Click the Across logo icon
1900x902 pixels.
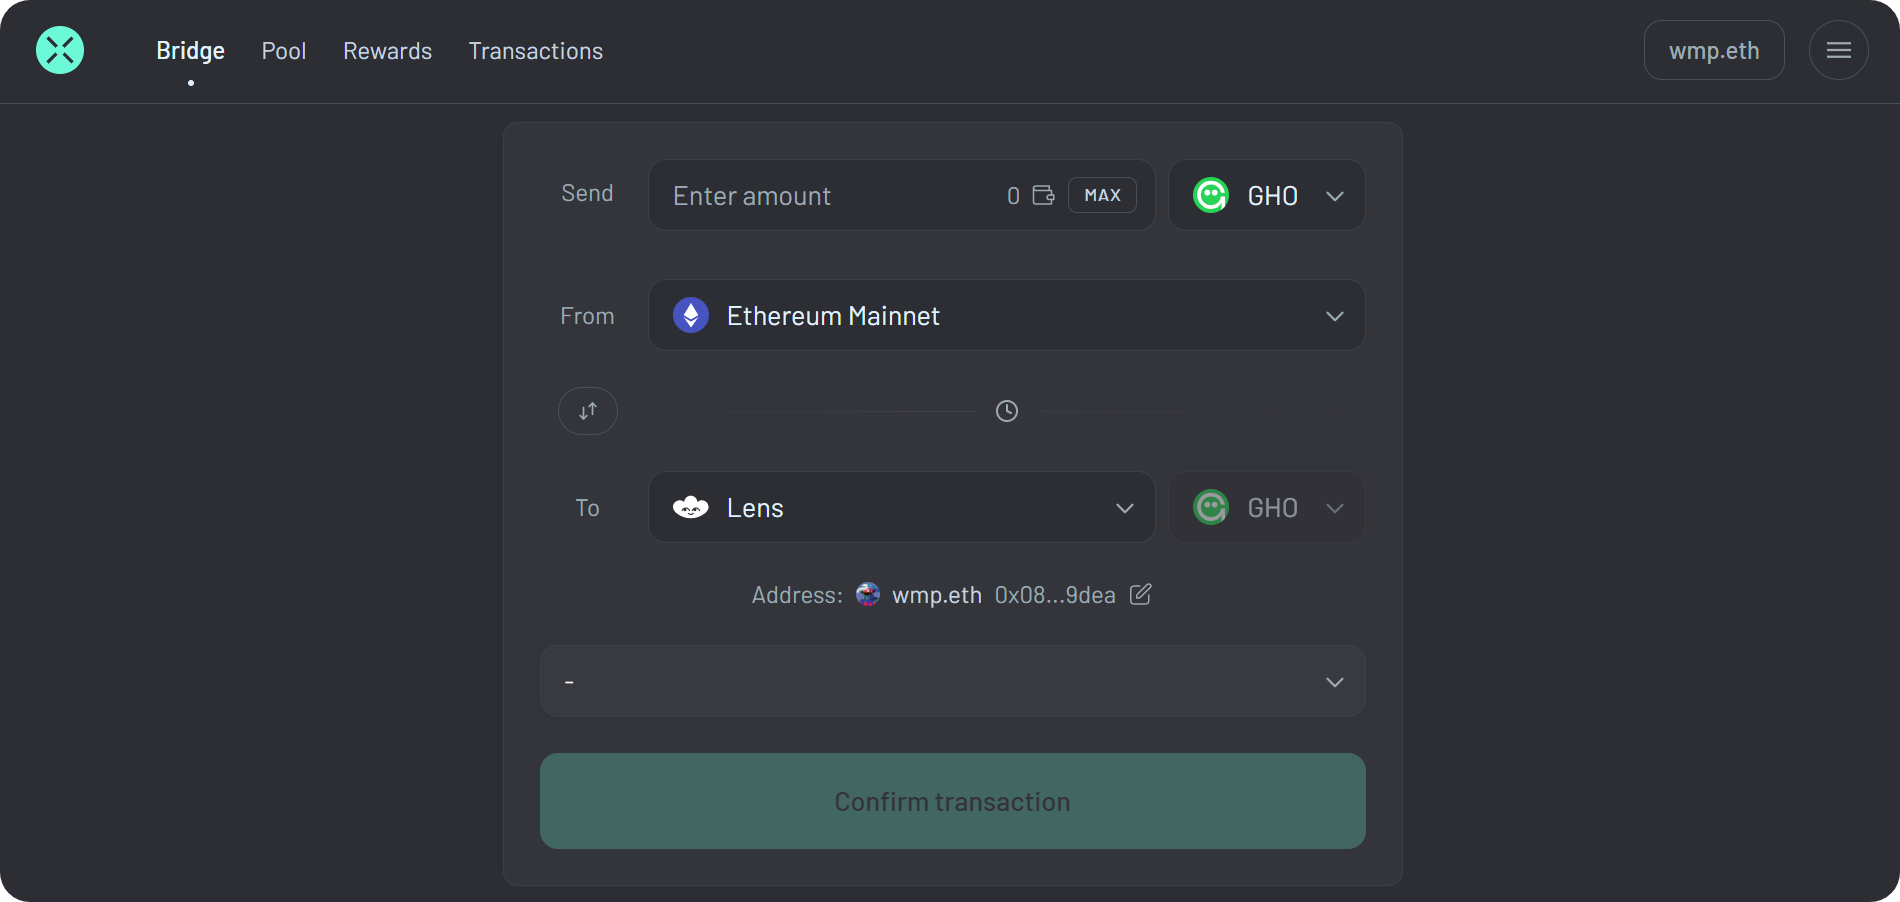[x=60, y=50]
